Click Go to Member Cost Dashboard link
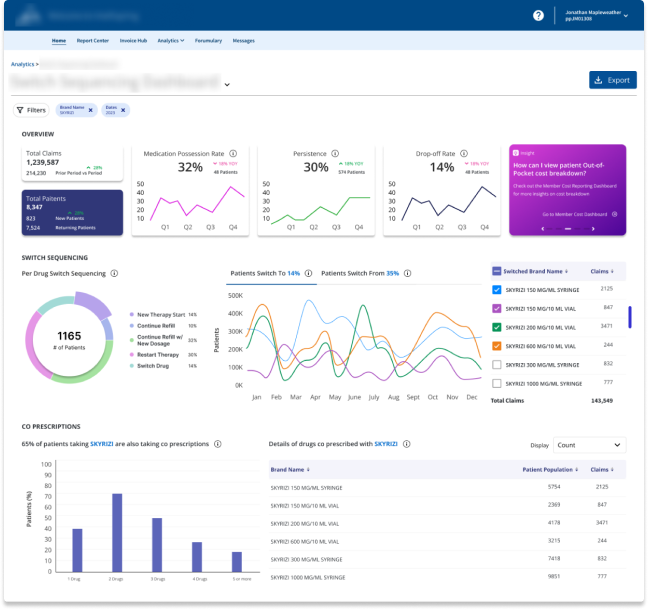 574,214
